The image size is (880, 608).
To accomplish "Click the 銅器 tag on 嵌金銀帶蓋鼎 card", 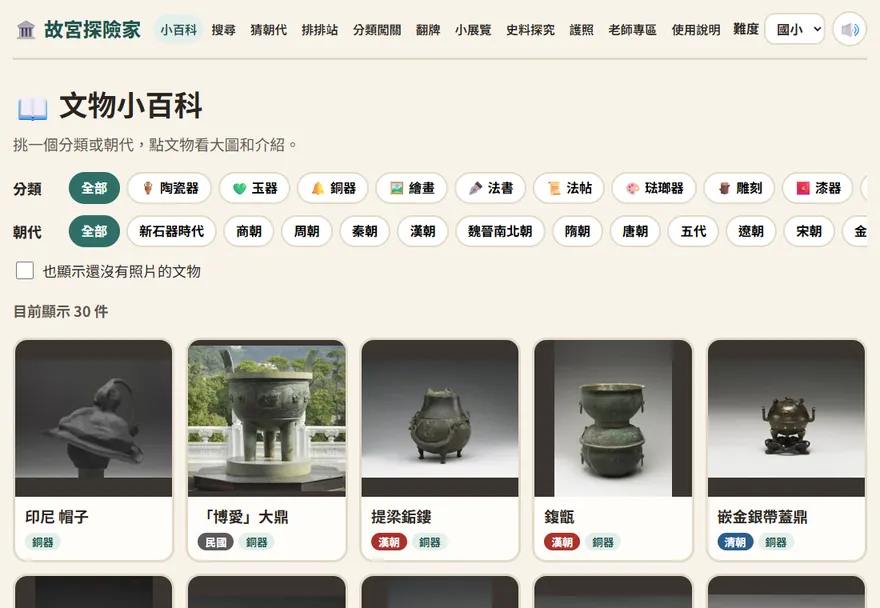I will tap(776, 542).
